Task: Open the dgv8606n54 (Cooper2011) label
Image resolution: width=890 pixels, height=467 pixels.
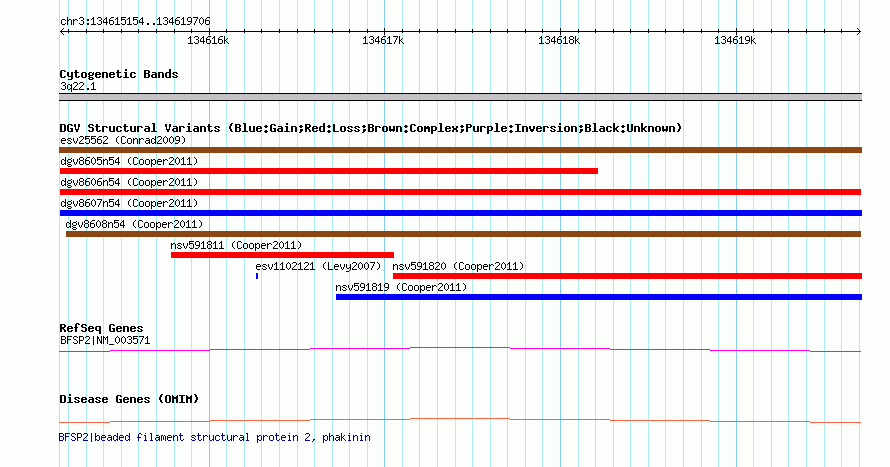Action: (x=129, y=182)
